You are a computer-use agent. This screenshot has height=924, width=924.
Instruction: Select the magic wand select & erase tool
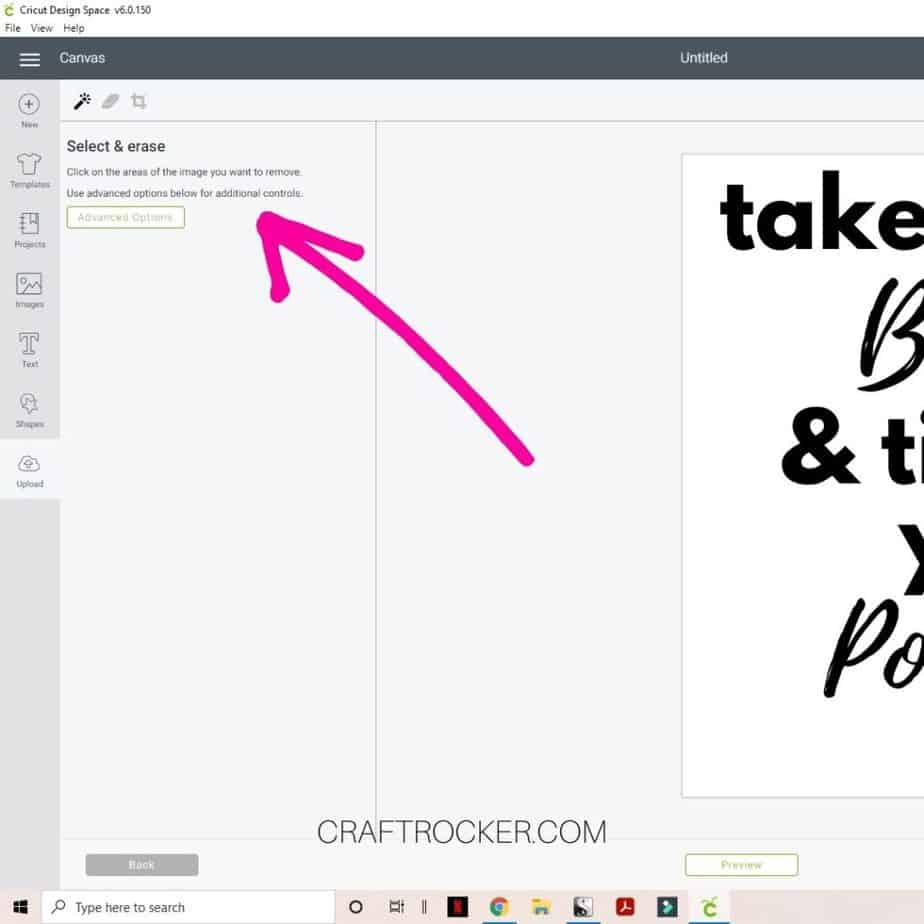82,101
